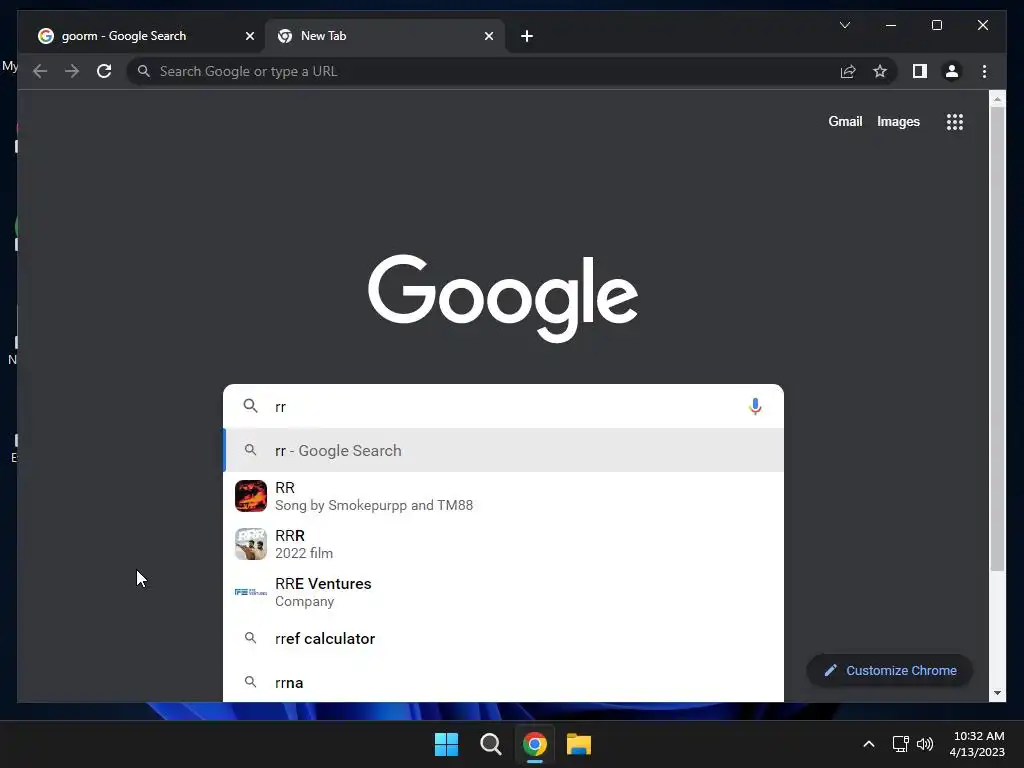Go back with the browser back arrow
Viewport: 1024px width, 768px height.
click(40, 71)
